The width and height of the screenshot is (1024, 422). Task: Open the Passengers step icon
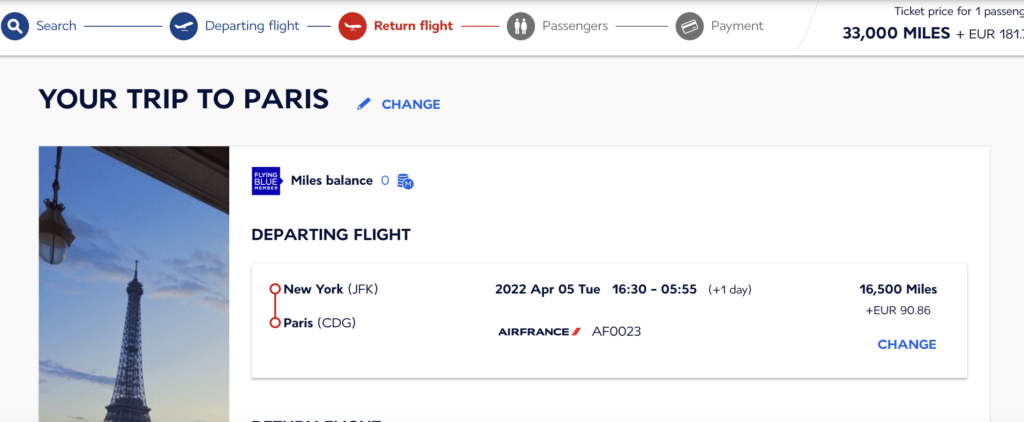521,26
